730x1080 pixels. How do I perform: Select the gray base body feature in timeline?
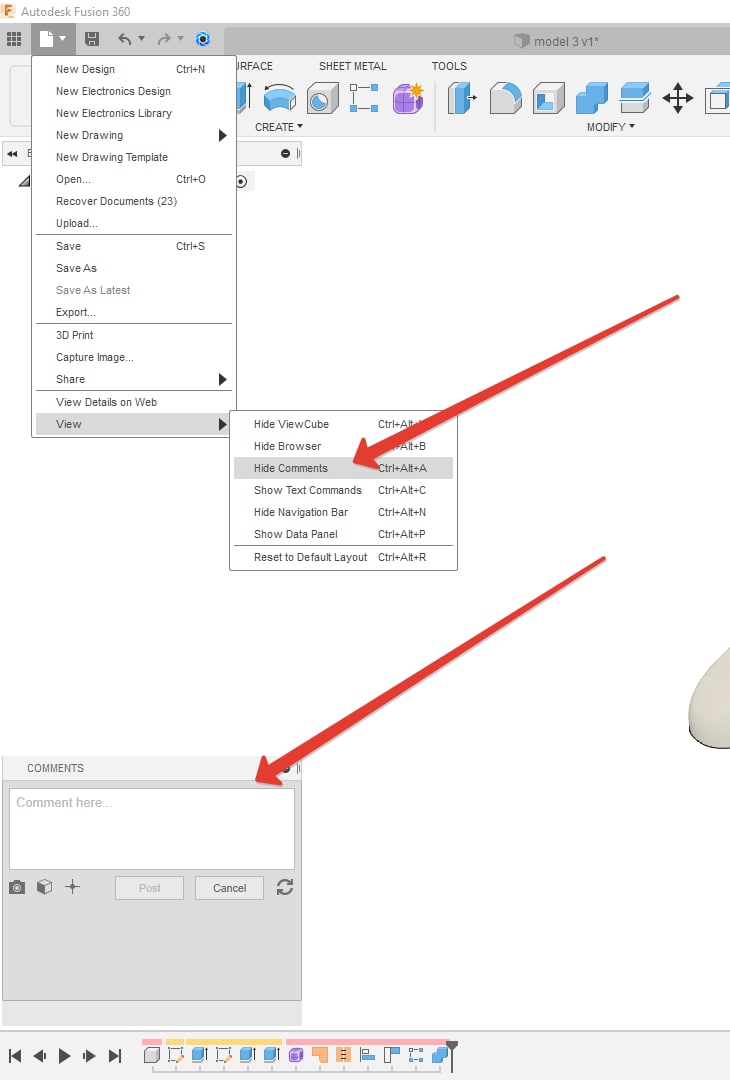click(x=152, y=1055)
